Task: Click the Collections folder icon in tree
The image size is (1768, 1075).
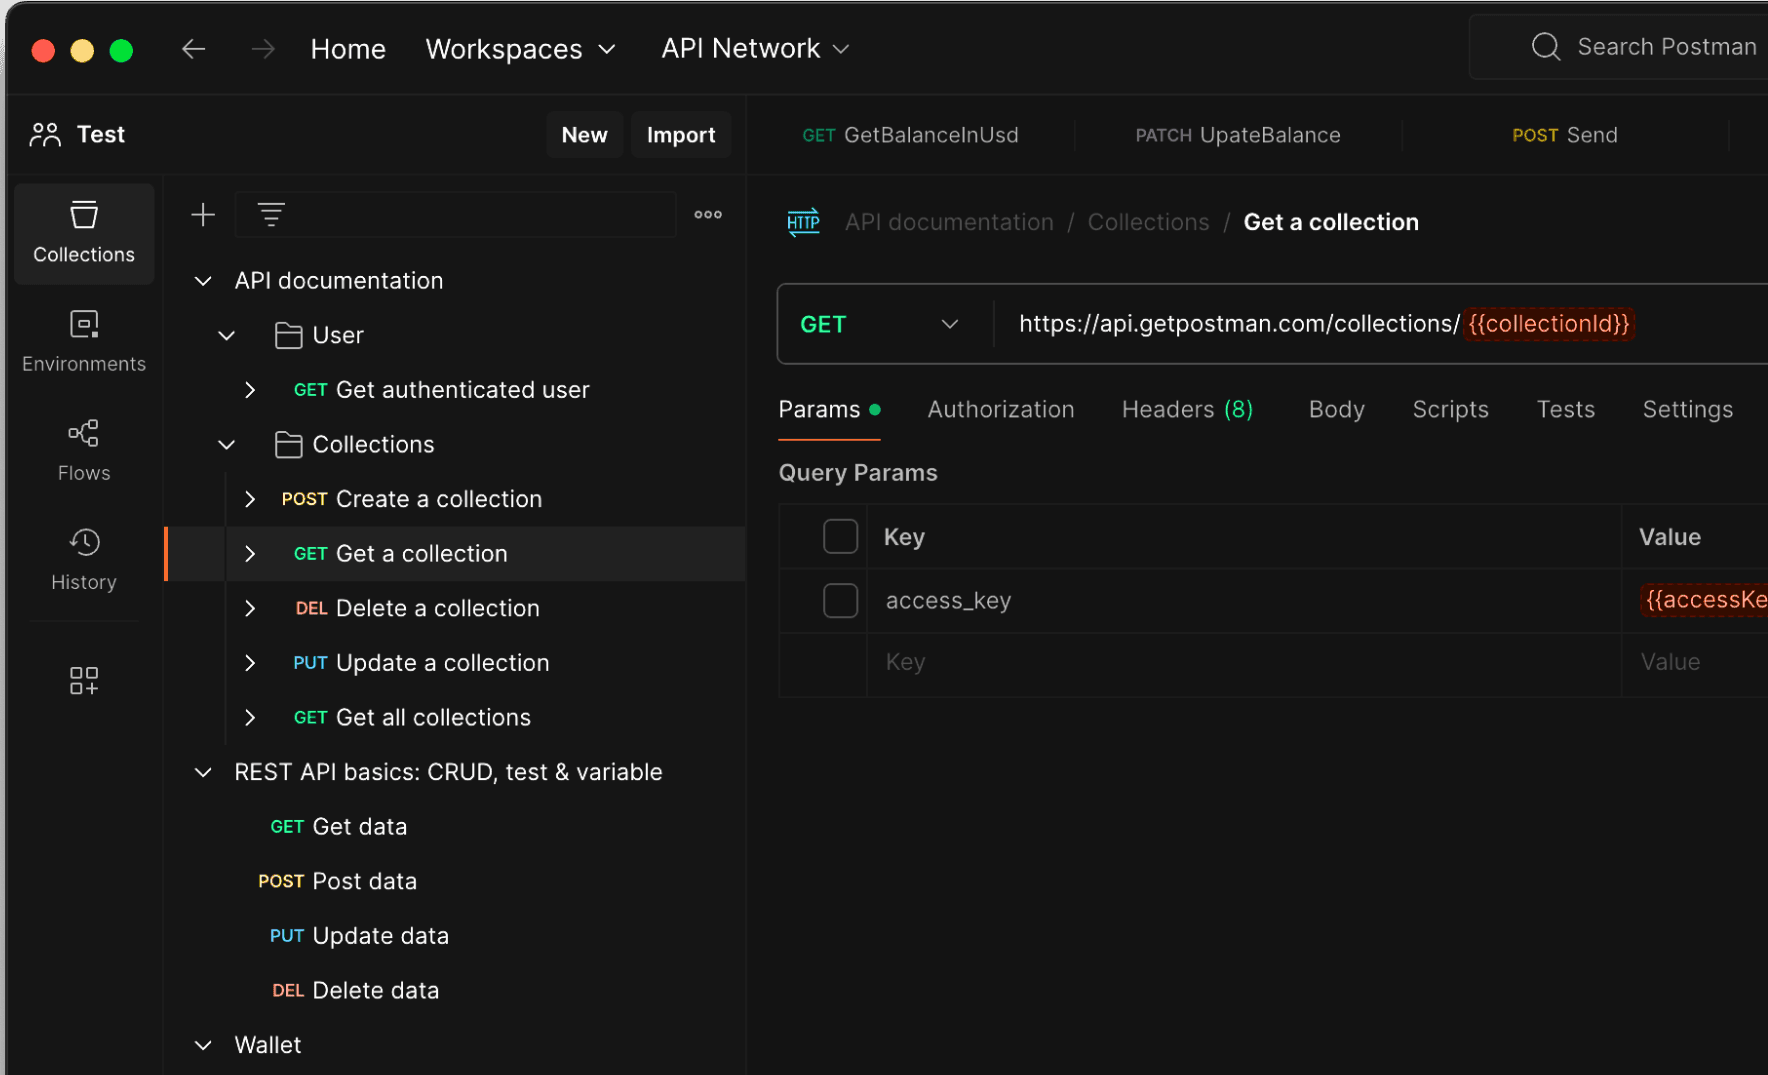Action: (288, 444)
